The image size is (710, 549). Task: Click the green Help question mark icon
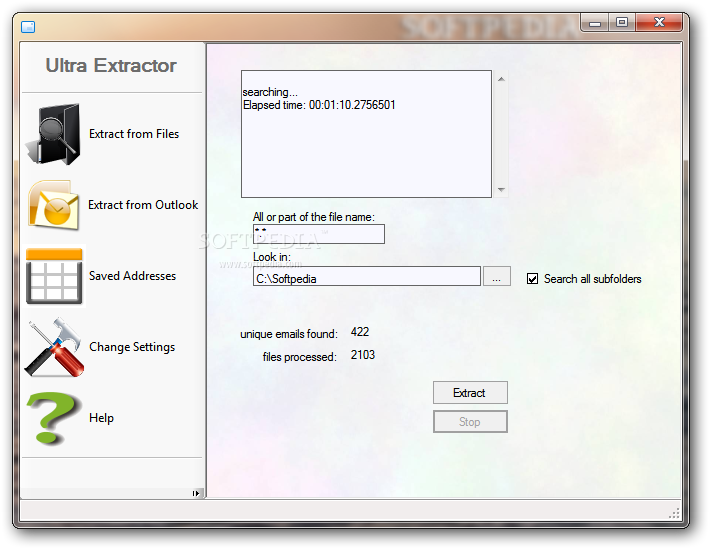53,418
